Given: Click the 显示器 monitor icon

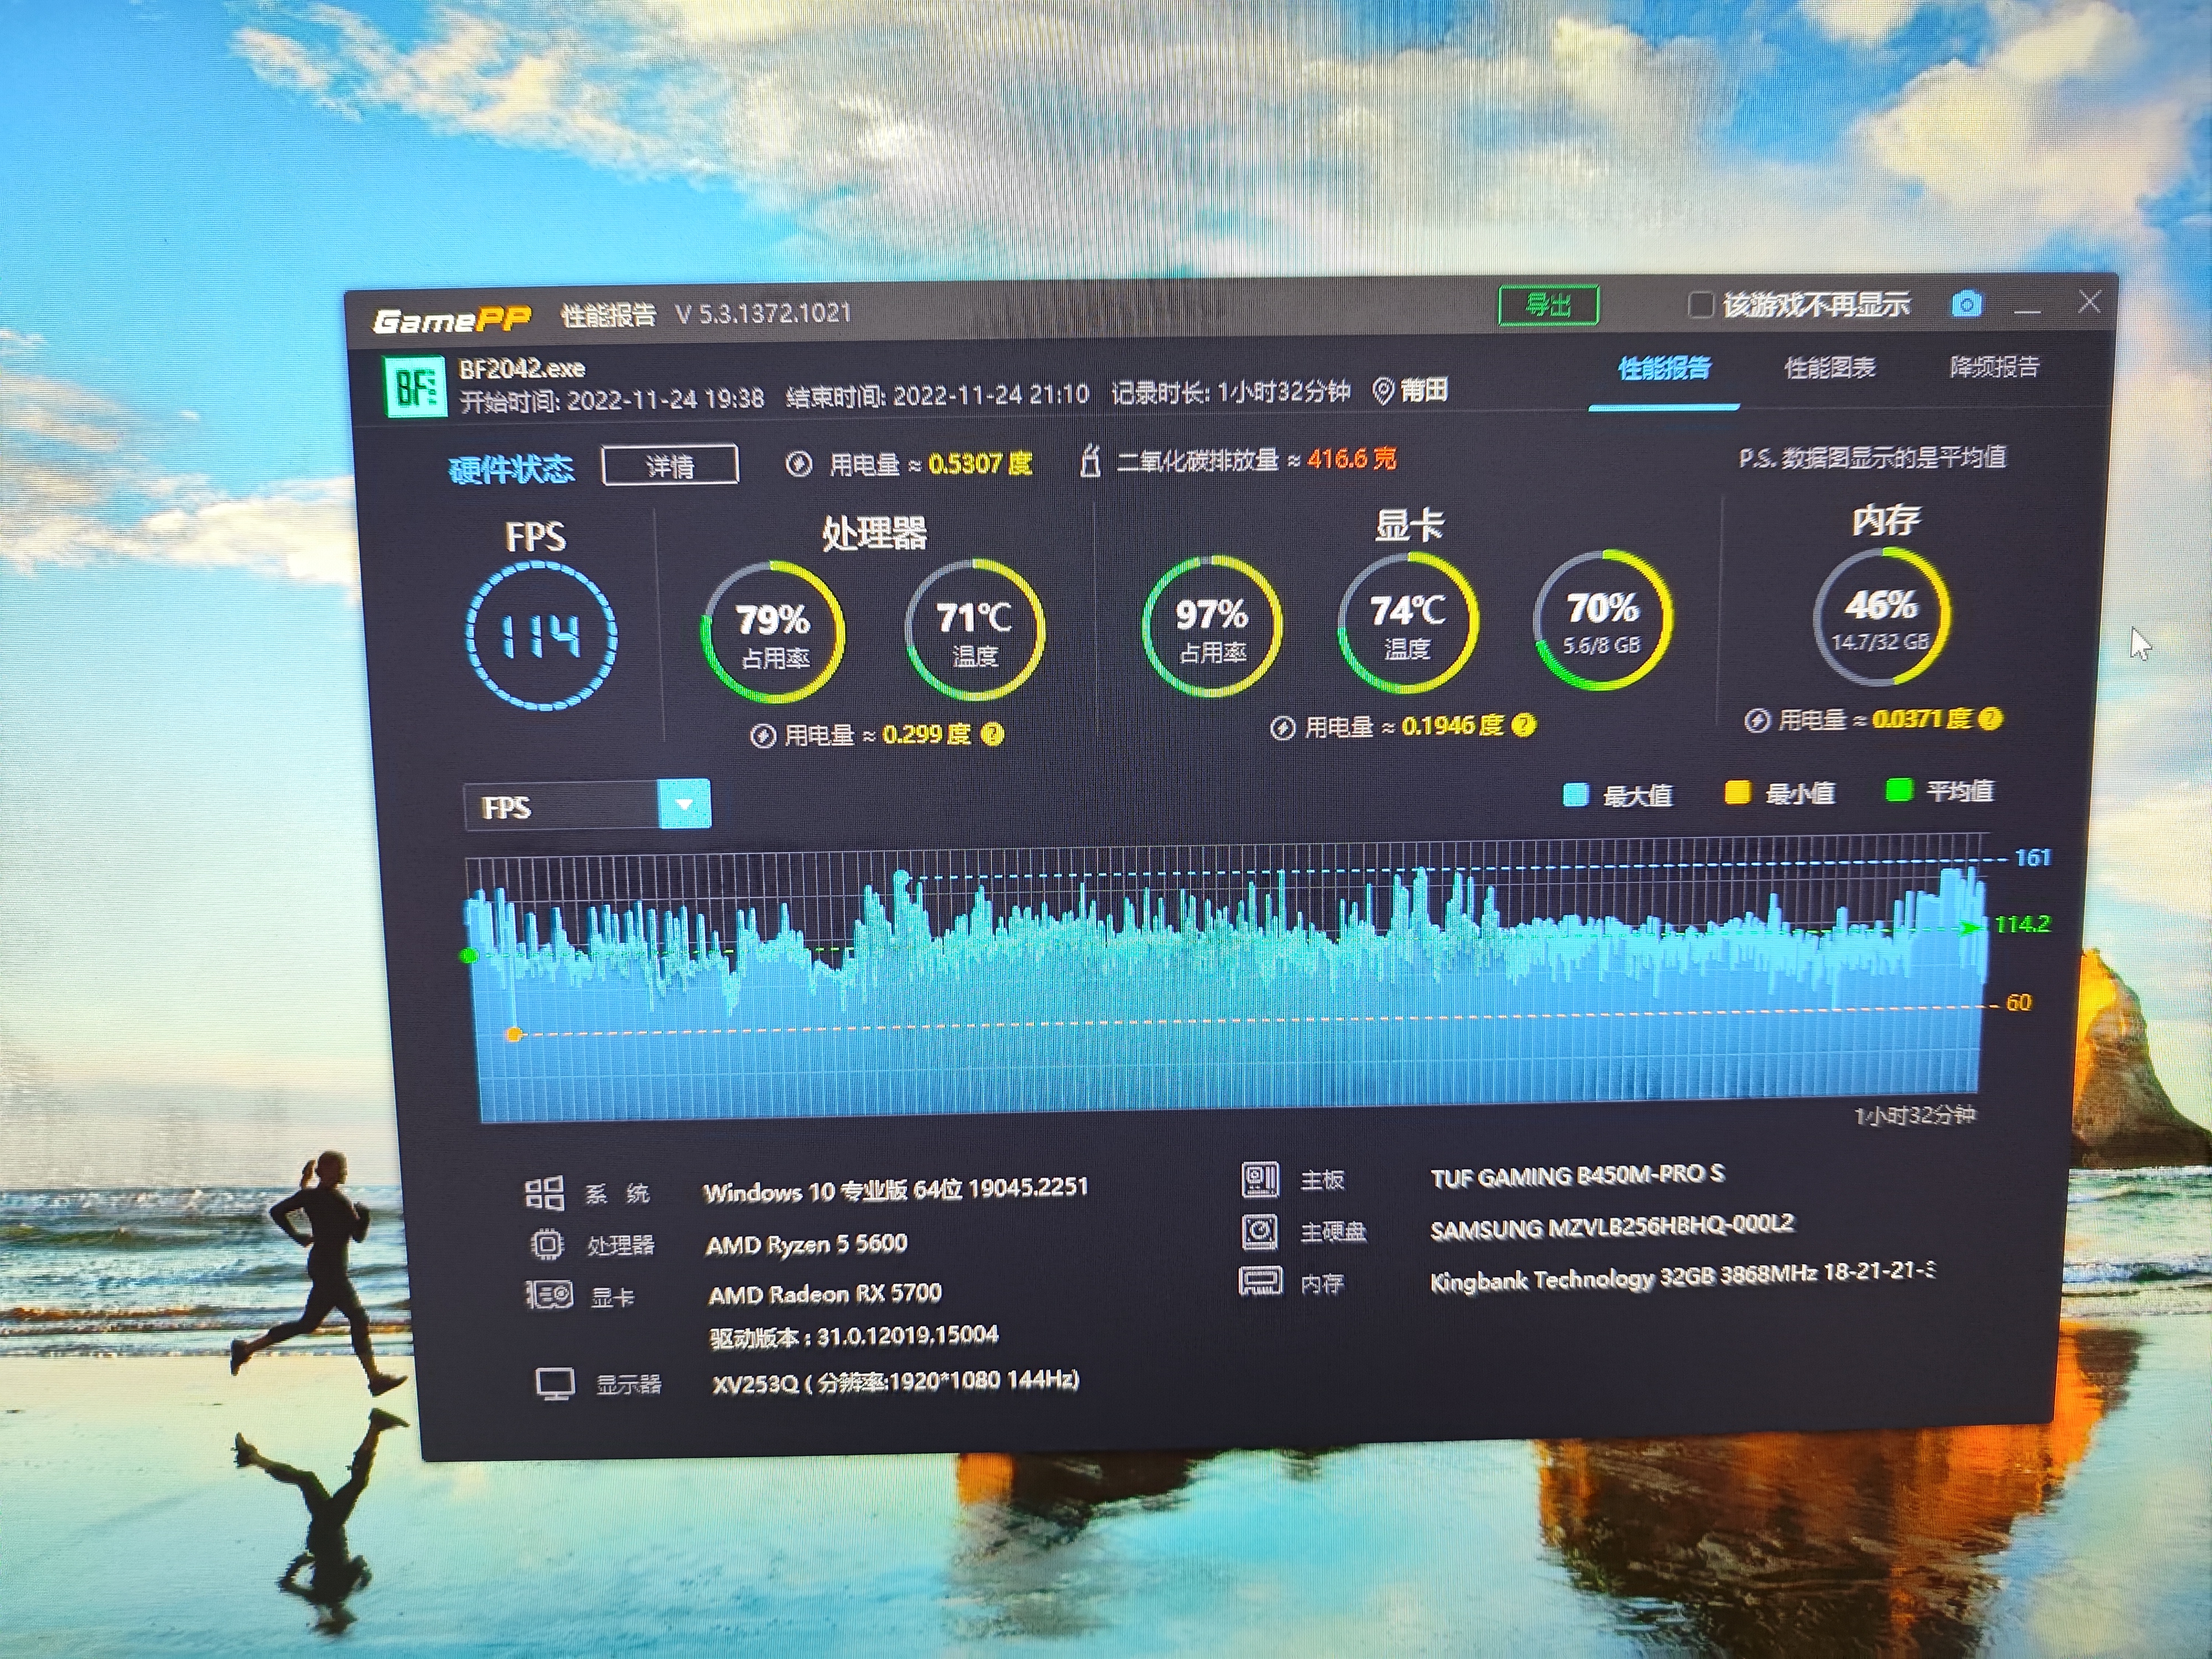Looking at the screenshot, I should pos(555,1384).
